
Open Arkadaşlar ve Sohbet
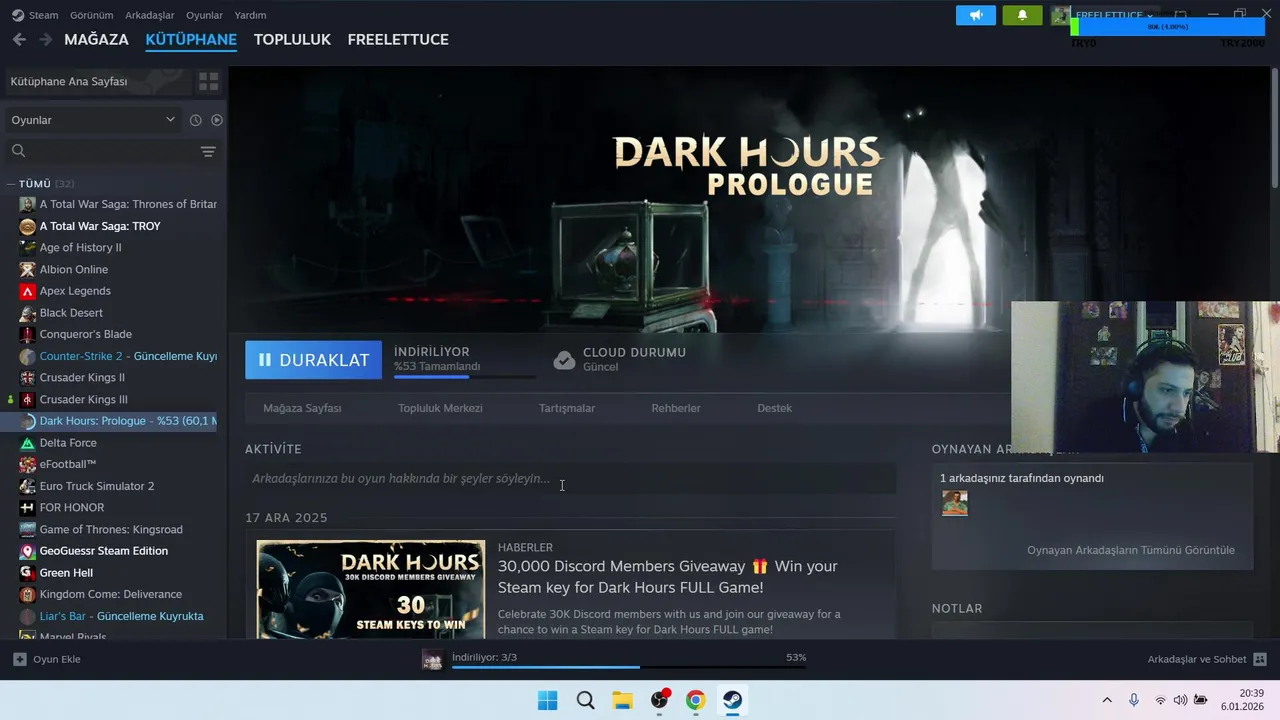[x=1207, y=659]
